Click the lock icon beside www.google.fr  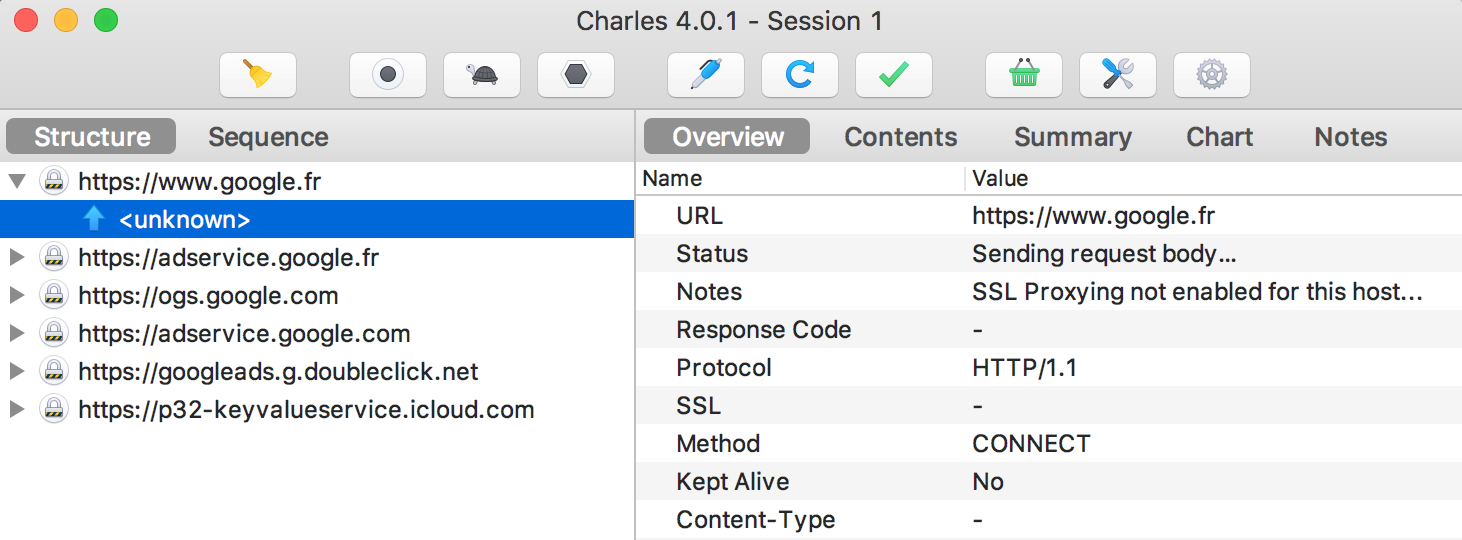click(x=53, y=182)
